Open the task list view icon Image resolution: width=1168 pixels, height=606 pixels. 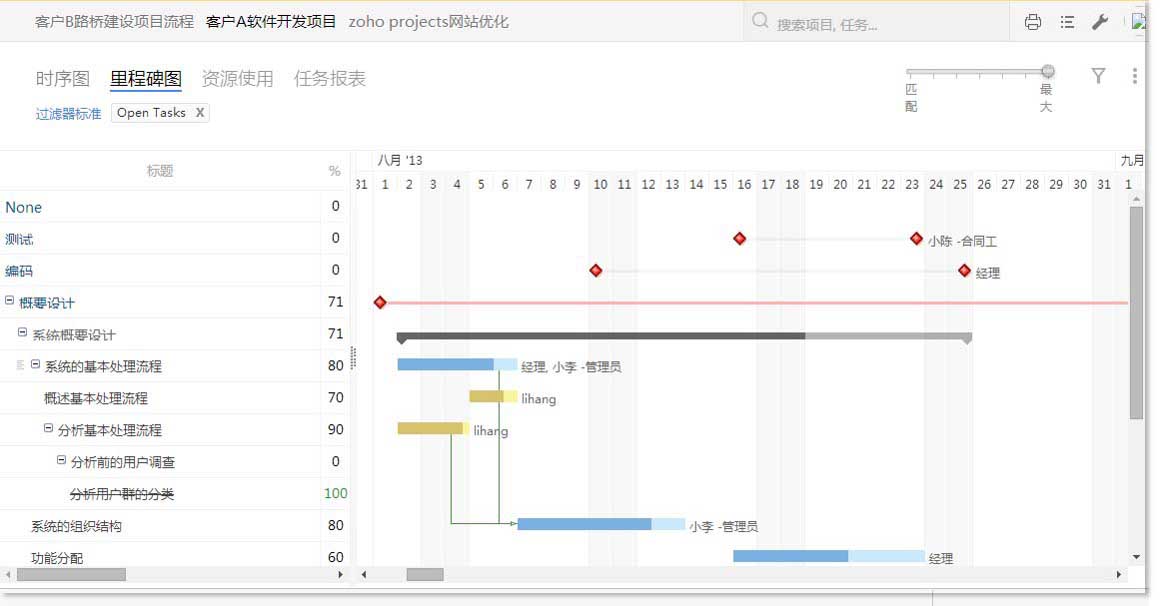1067,22
